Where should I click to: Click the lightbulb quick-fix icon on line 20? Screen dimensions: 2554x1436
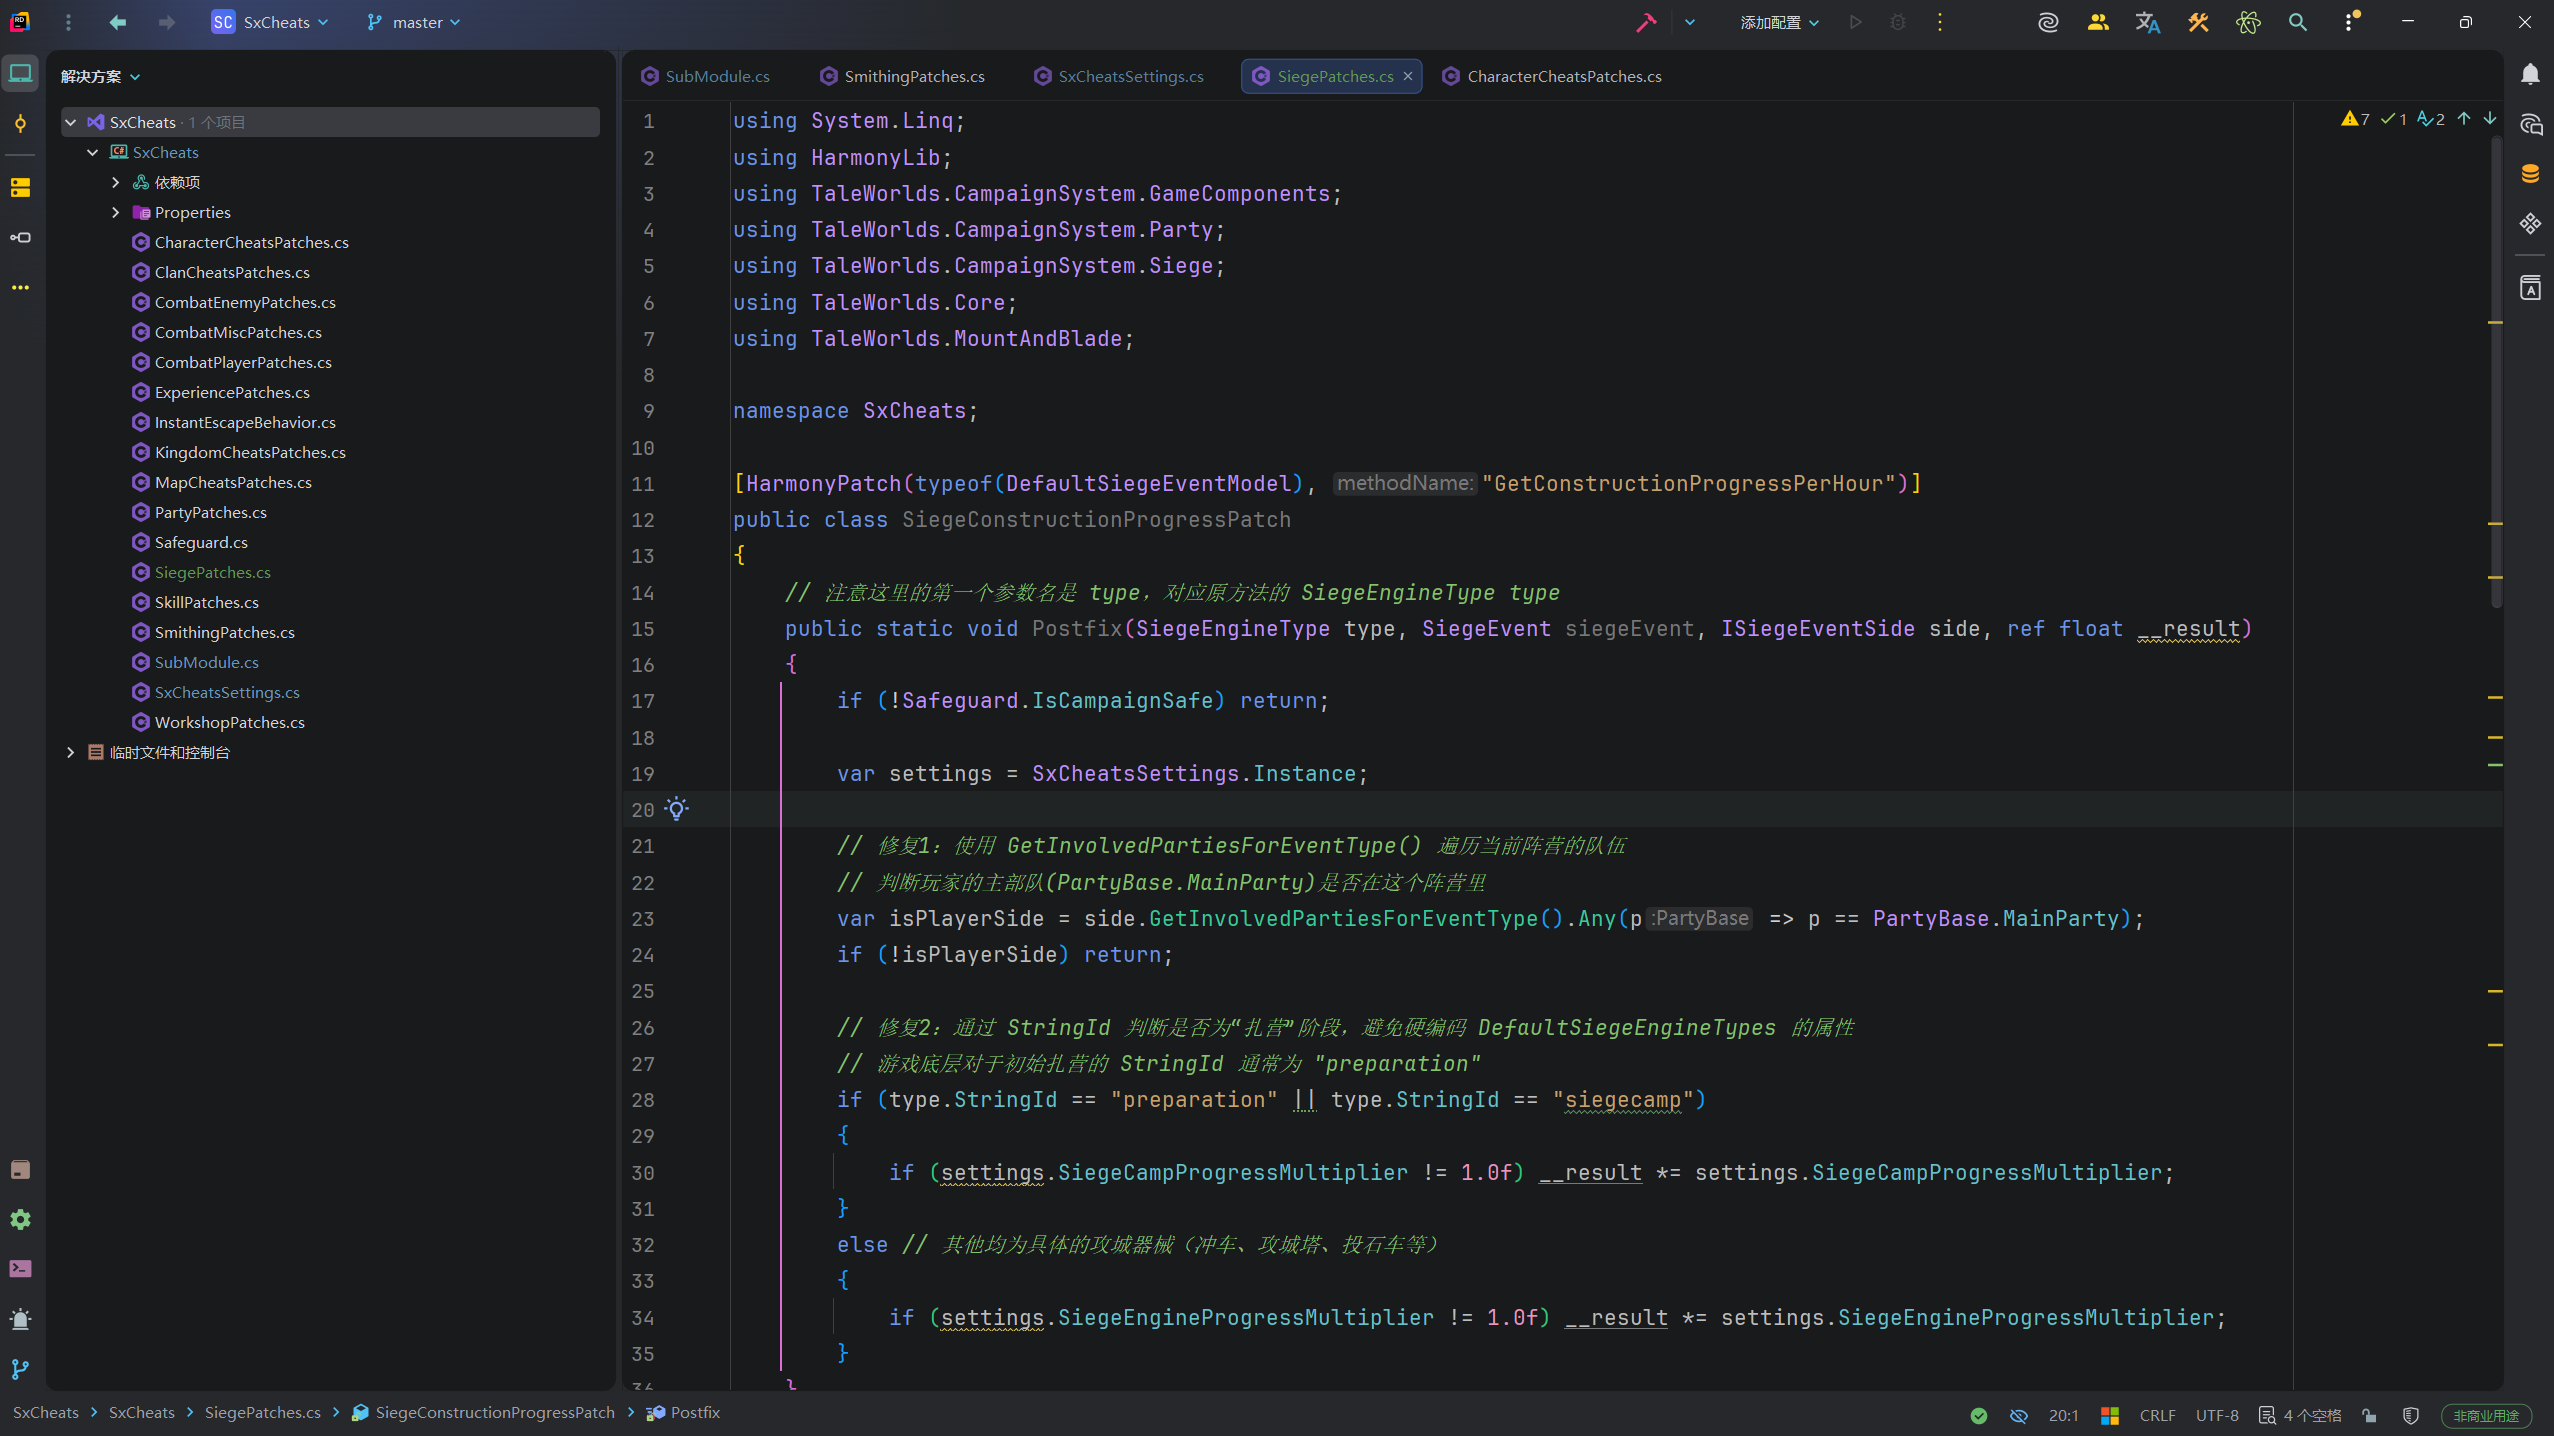click(x=677, y=809)
